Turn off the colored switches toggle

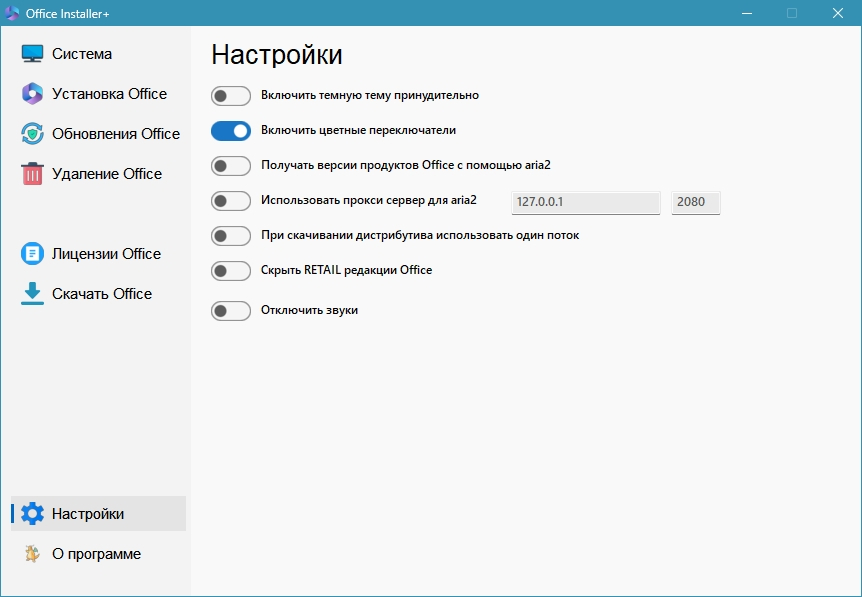click(231, 131)
